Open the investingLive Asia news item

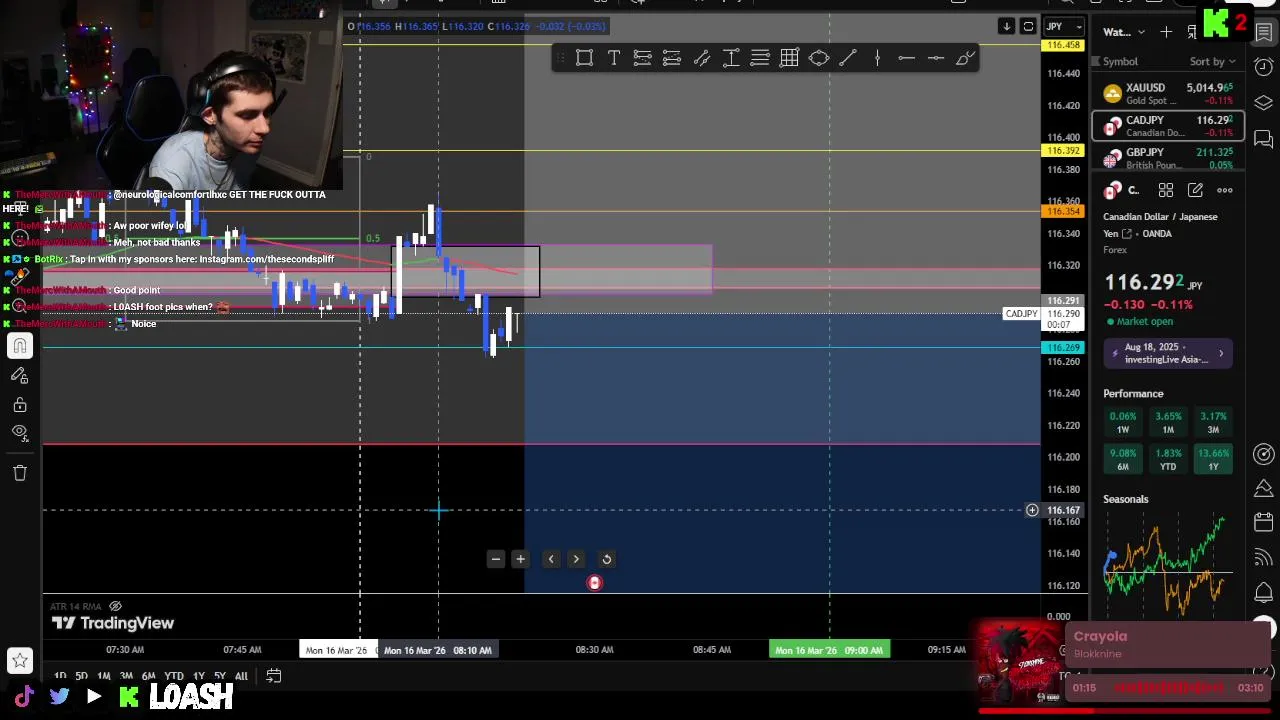(1168, 353)
